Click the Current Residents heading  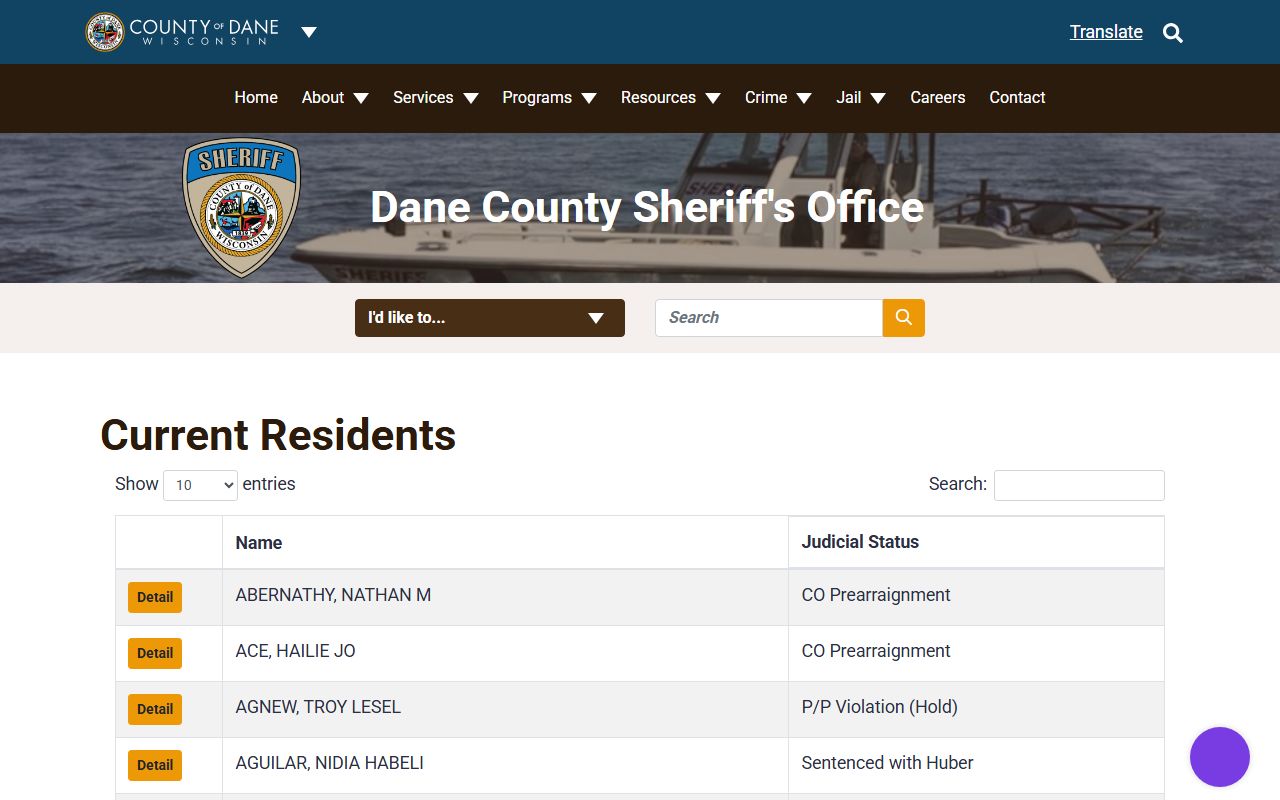[278, 435]
